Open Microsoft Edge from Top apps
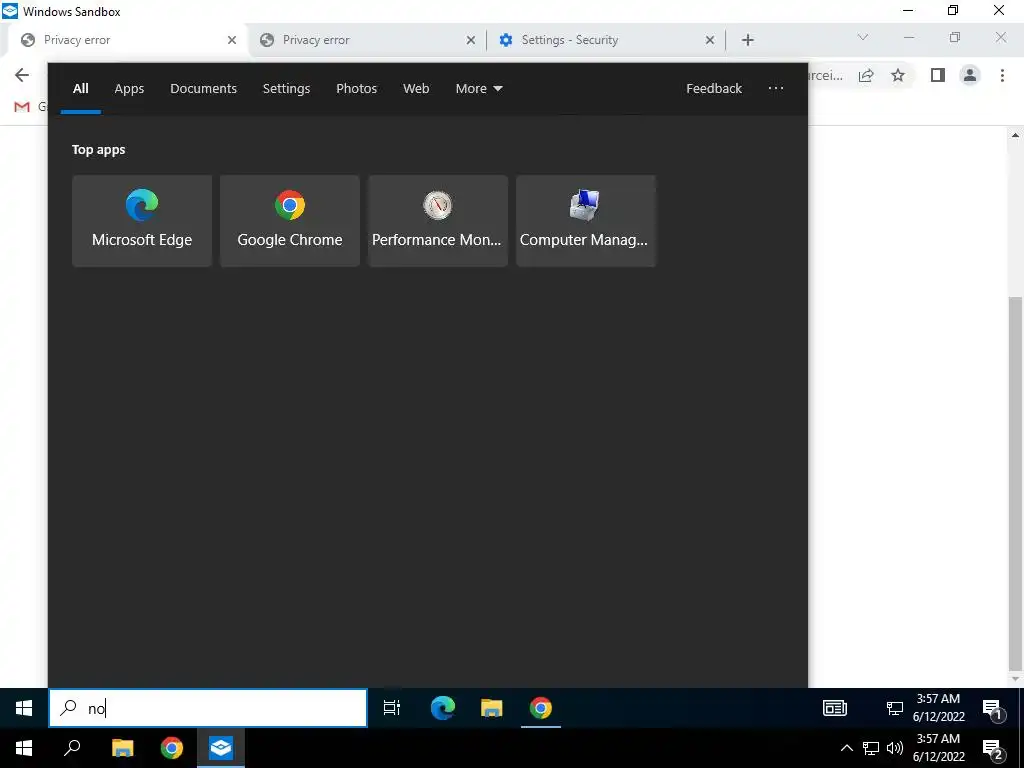The image size is (1024, 768). pos(142,220)
